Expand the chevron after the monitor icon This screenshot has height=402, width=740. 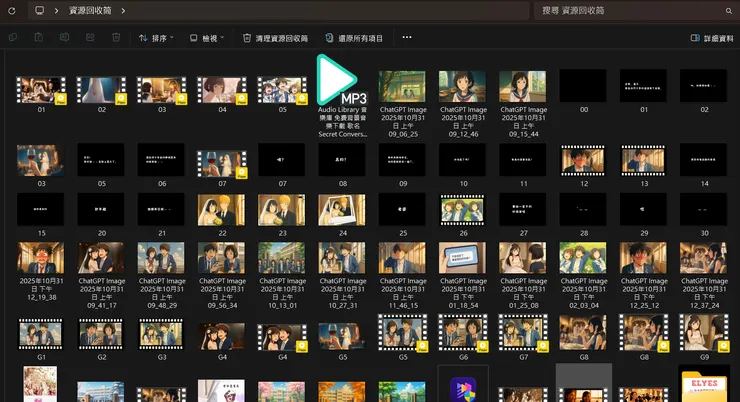tap(56, 10)
